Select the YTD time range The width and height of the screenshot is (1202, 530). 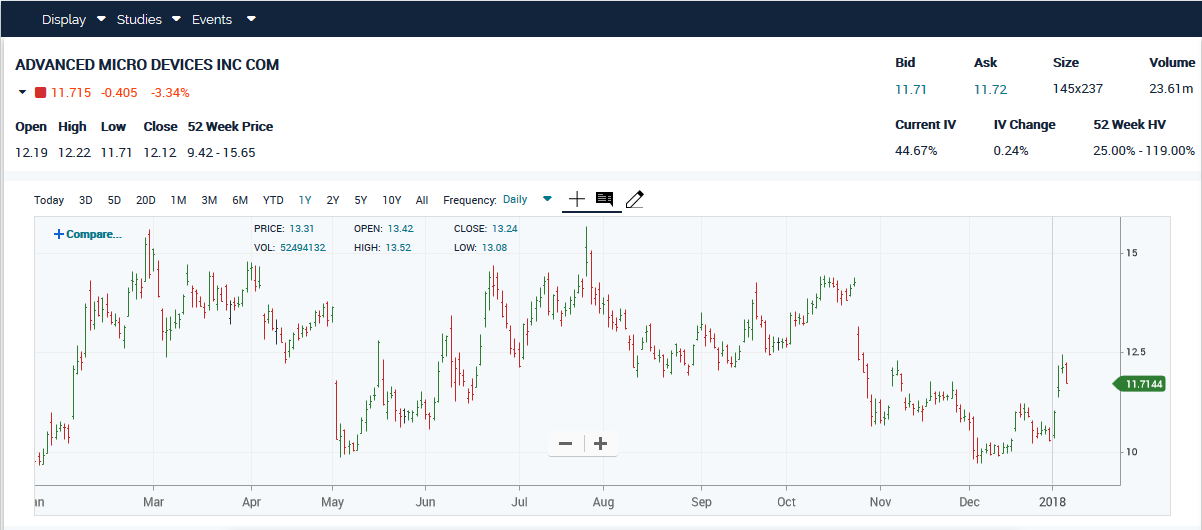pos(273,200)
